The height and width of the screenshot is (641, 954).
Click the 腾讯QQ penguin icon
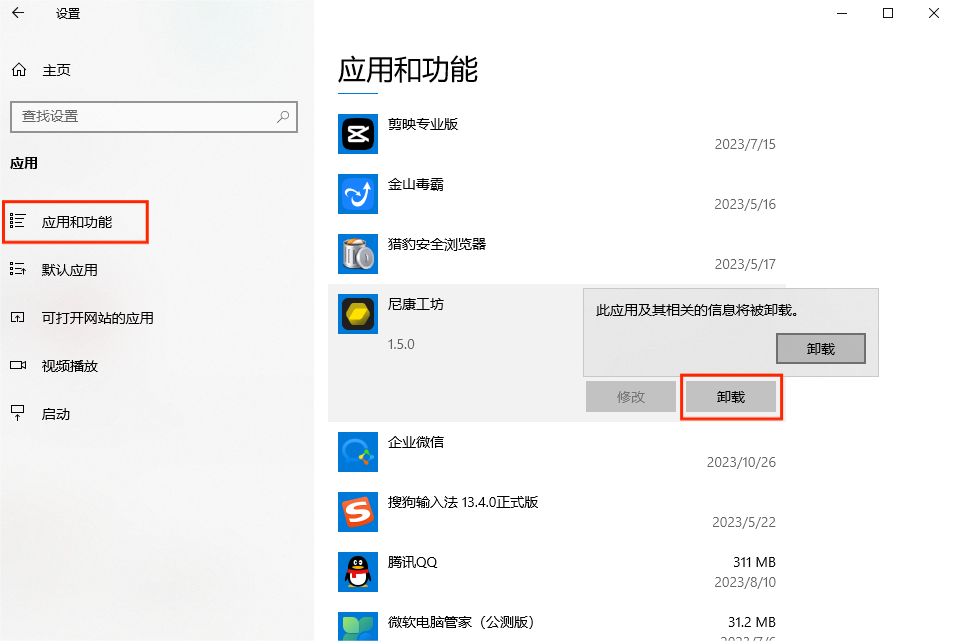pos(357,571)
